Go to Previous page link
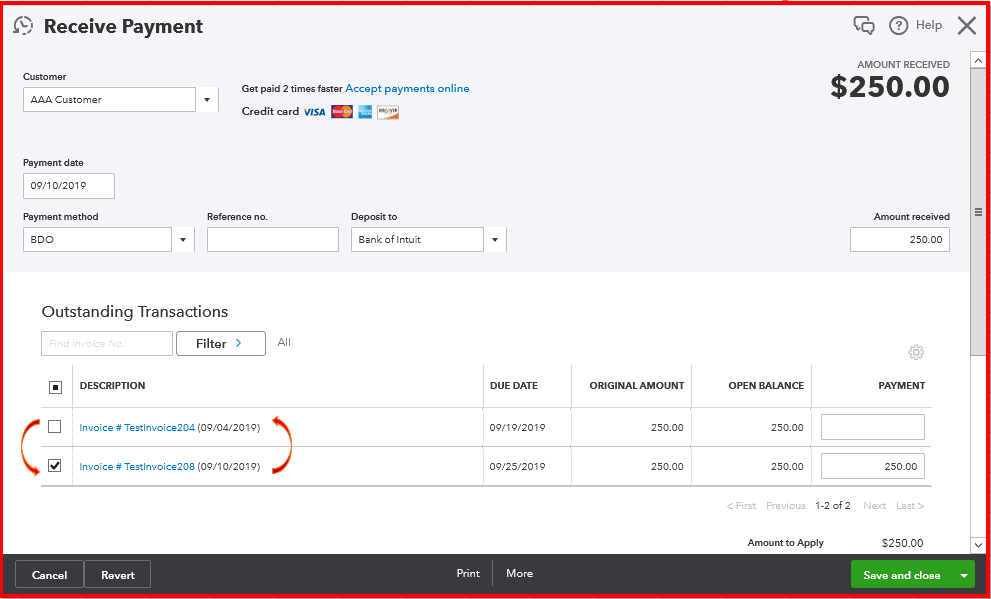 786,506
